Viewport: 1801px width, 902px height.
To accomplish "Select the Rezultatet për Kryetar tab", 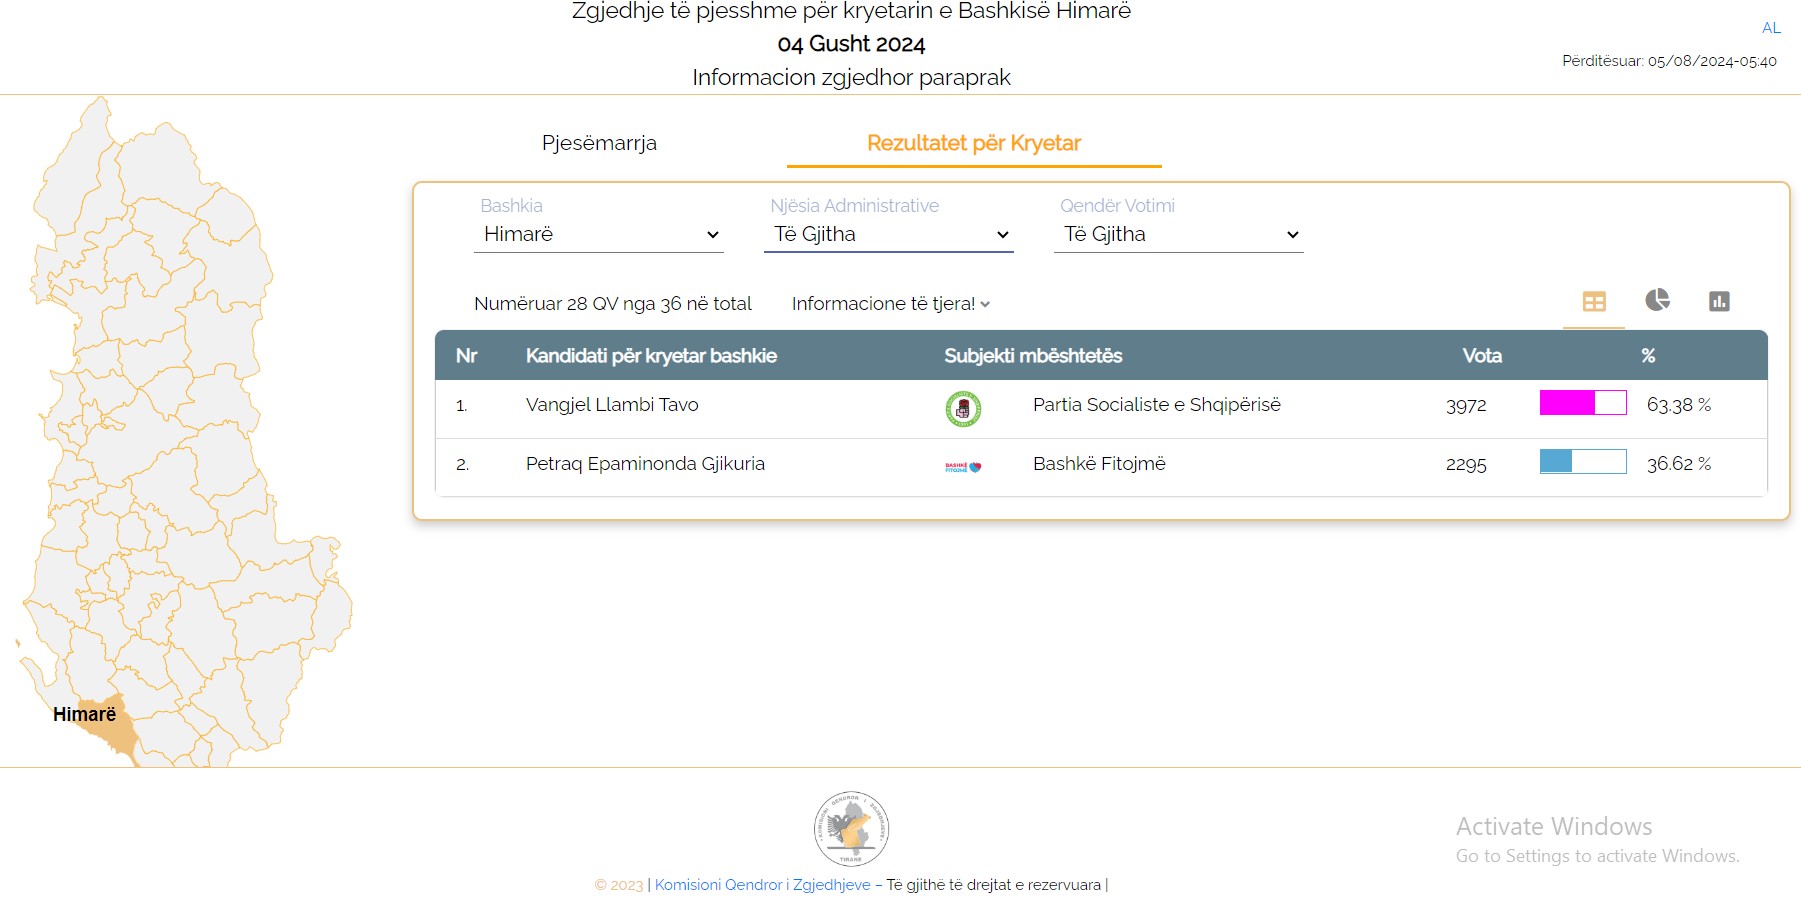I will click(973, 143).
